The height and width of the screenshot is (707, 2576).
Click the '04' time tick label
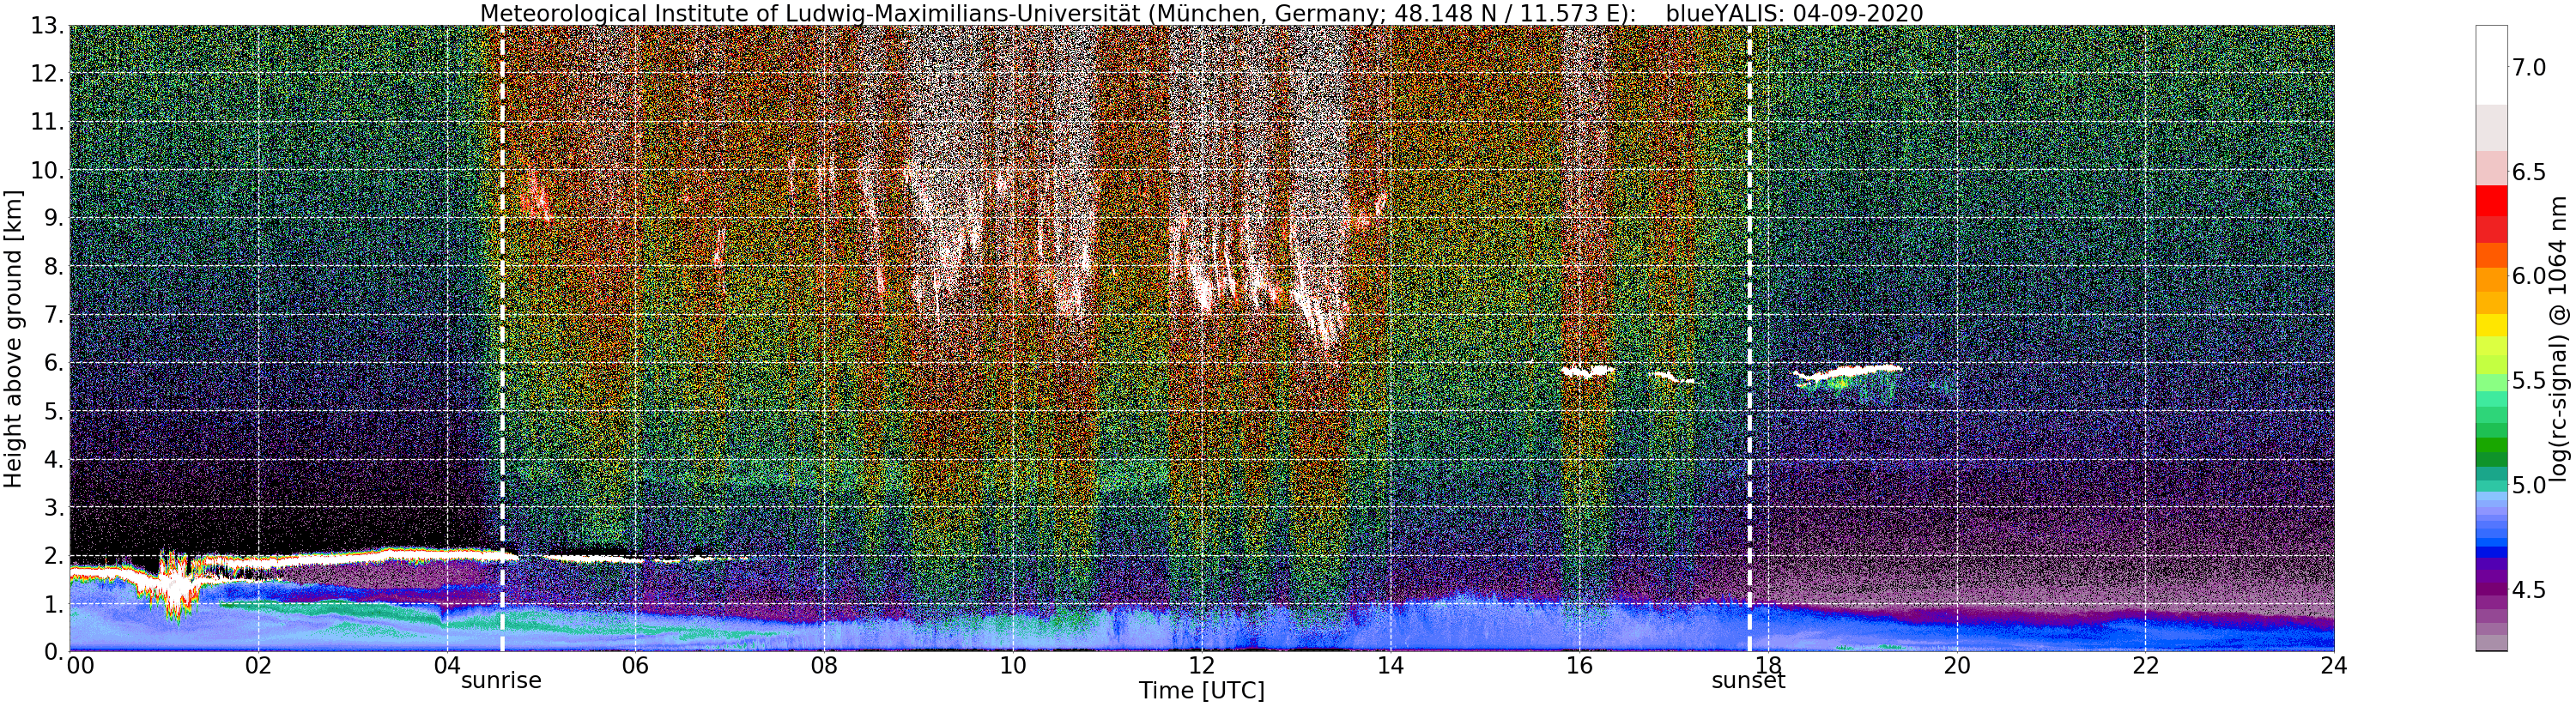pyautogui.click(x=447, y=665)
